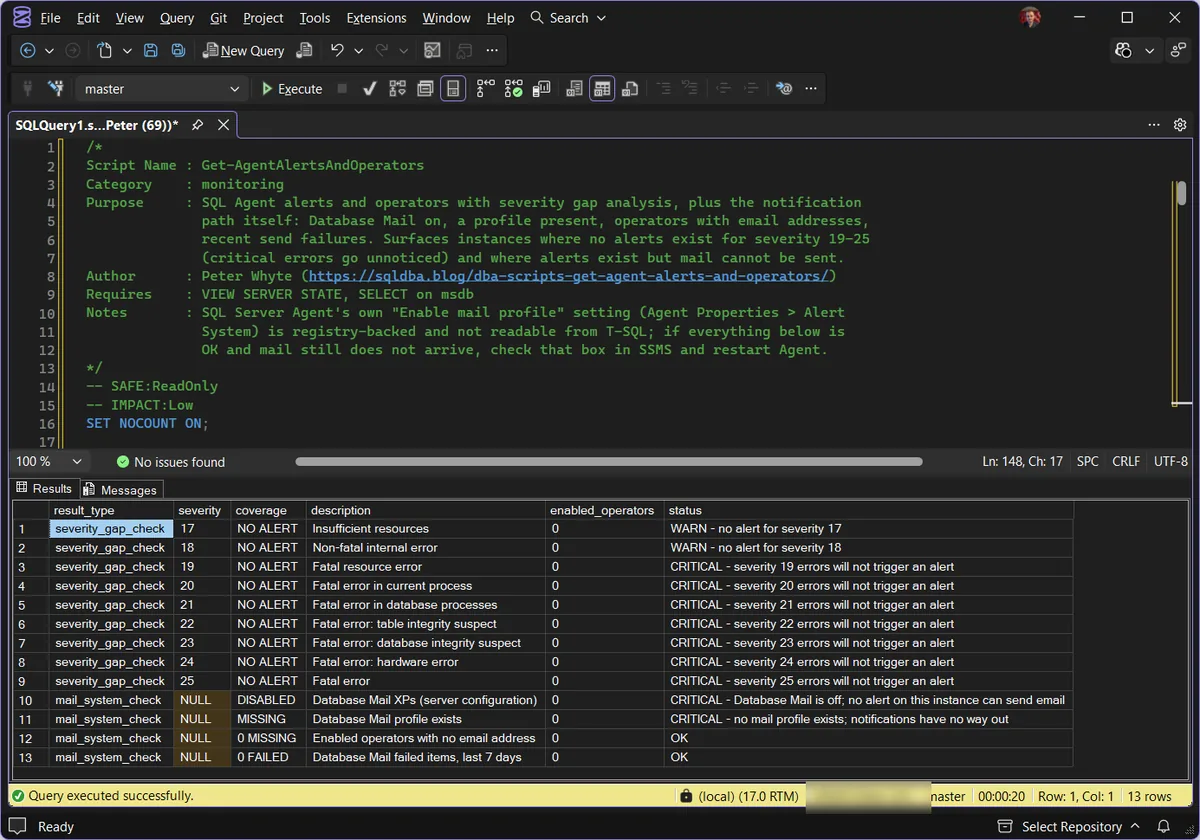Click the Change Connection icon

(55, 88)
